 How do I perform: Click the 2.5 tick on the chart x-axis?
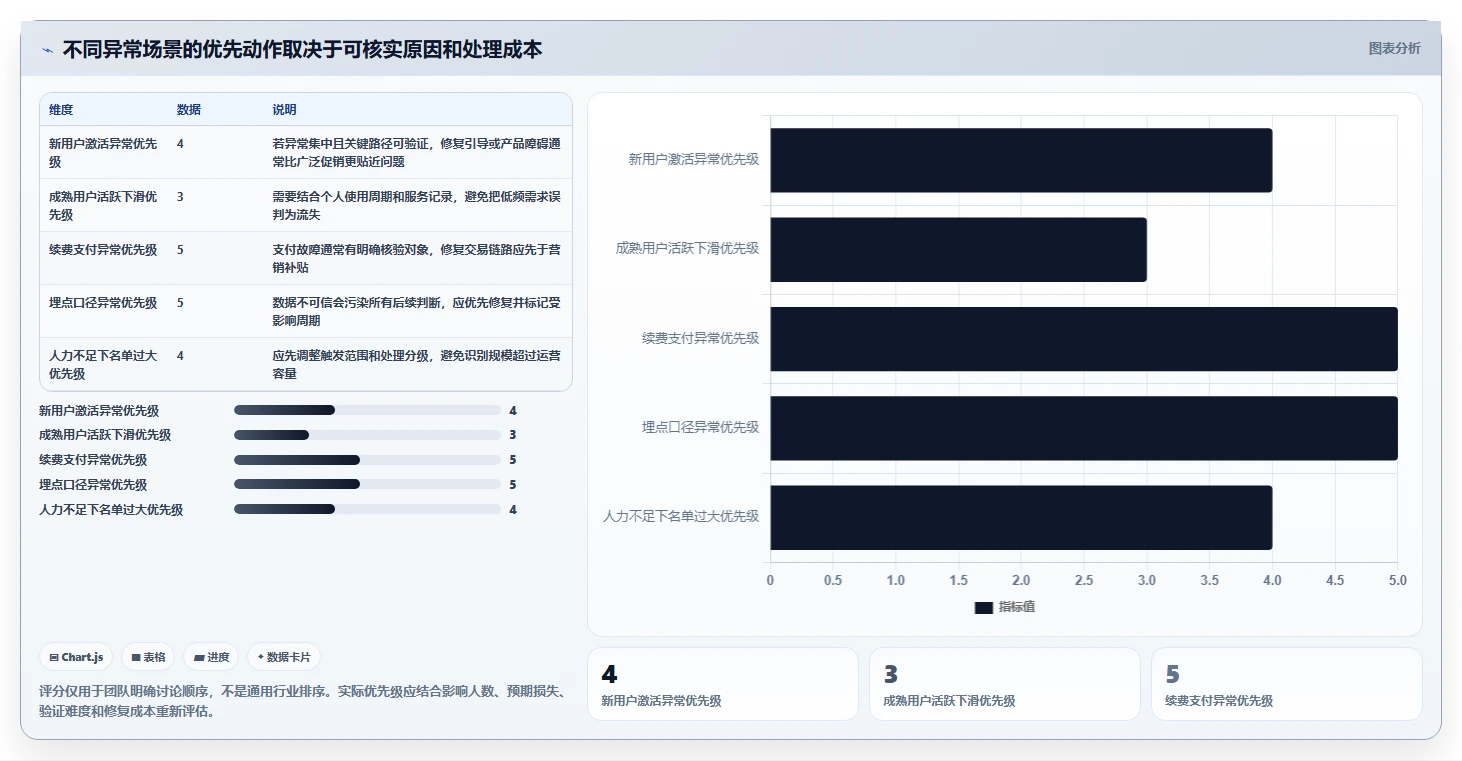point(1084,581)
